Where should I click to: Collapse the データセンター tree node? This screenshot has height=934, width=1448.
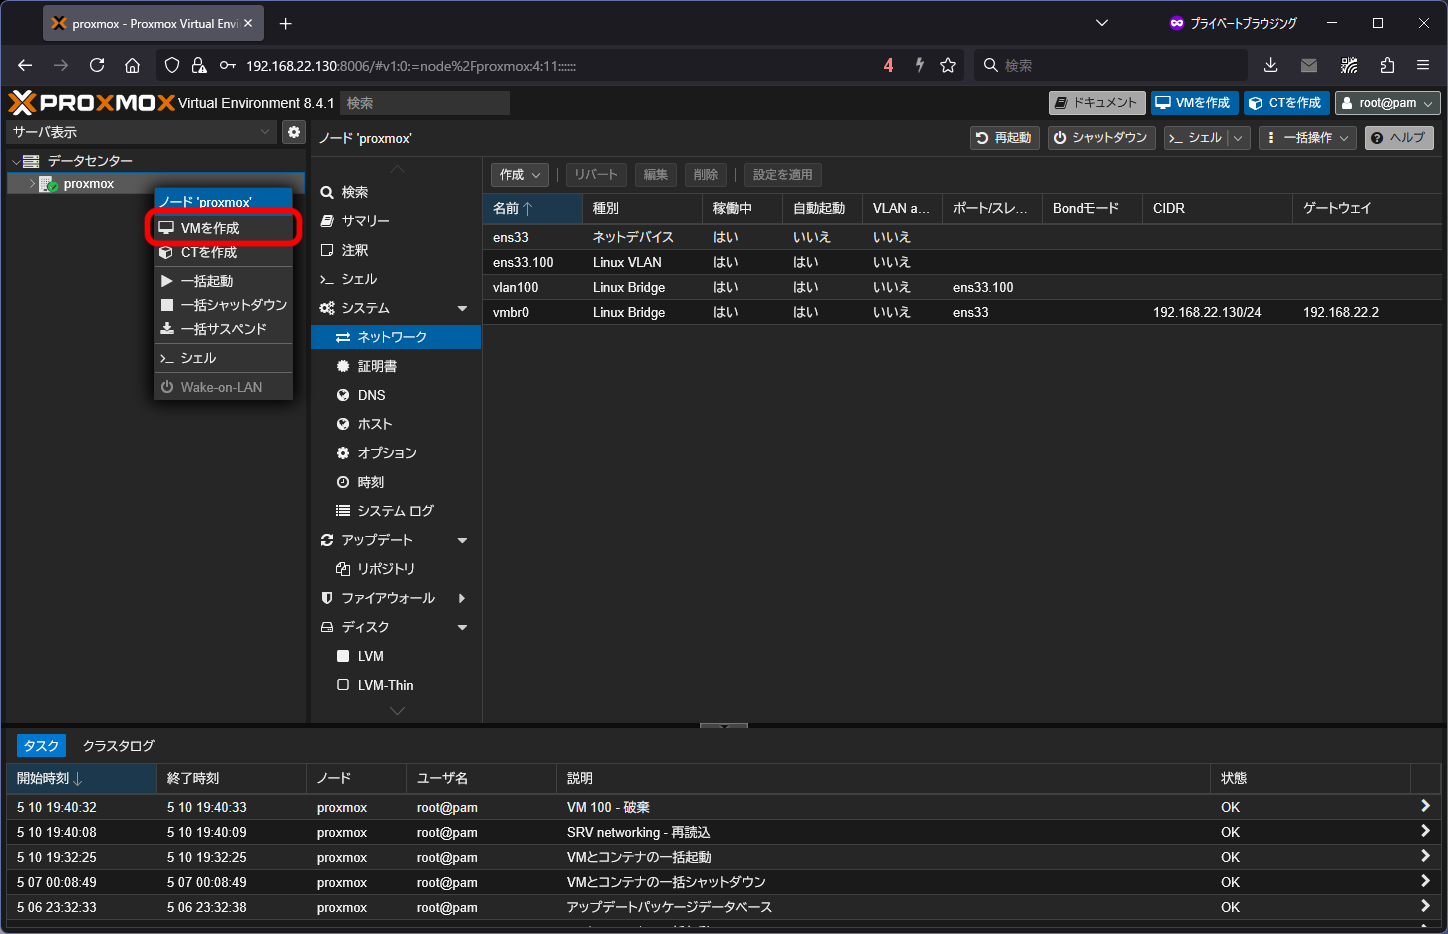(16, 161)
